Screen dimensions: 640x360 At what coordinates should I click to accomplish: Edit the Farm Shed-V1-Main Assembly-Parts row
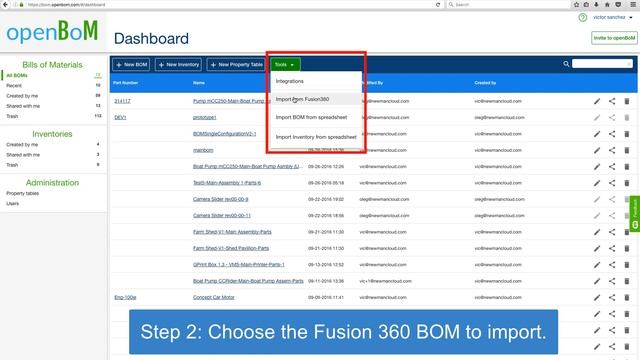[x=597, y=232]
